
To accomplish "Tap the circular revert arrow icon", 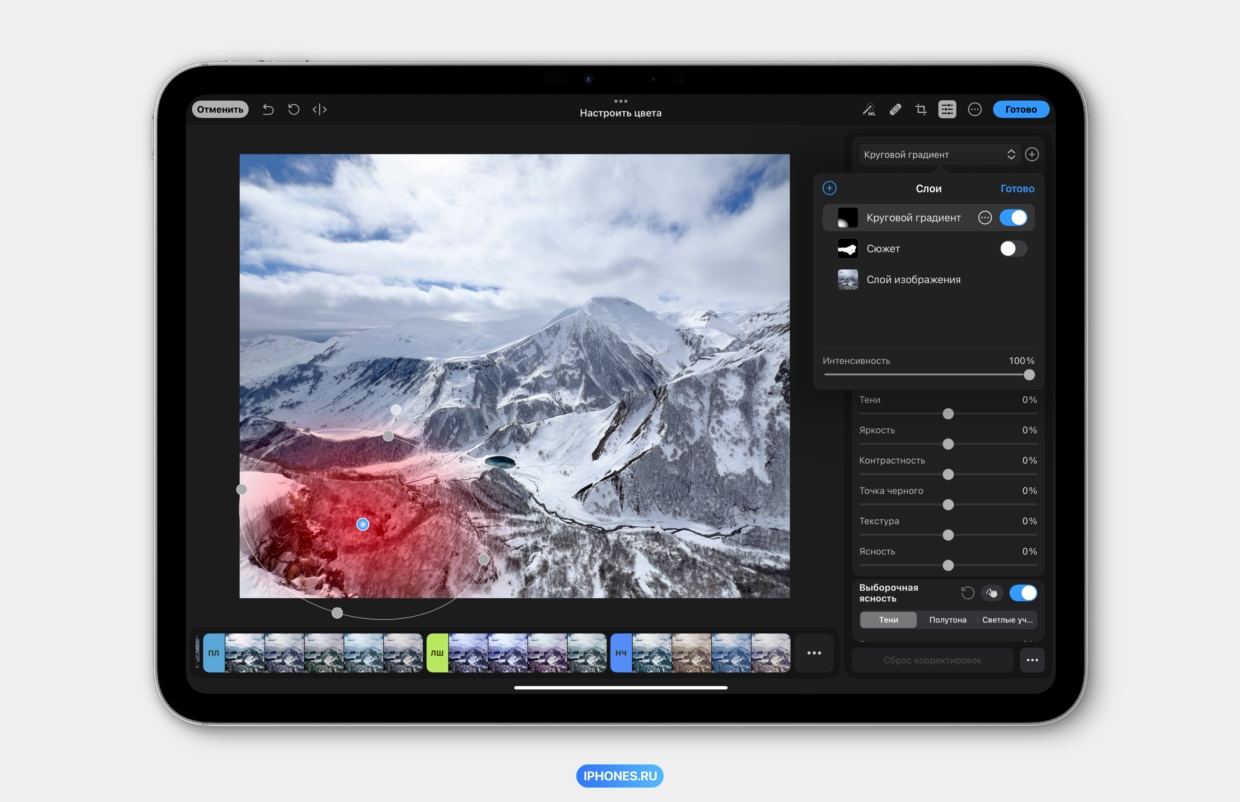I will 294,110.
